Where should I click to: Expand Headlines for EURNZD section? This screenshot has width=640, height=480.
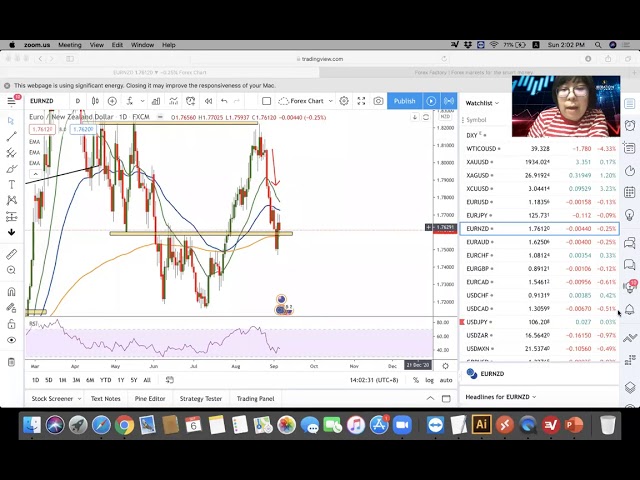pyautogui.click(x=500, y=397)
